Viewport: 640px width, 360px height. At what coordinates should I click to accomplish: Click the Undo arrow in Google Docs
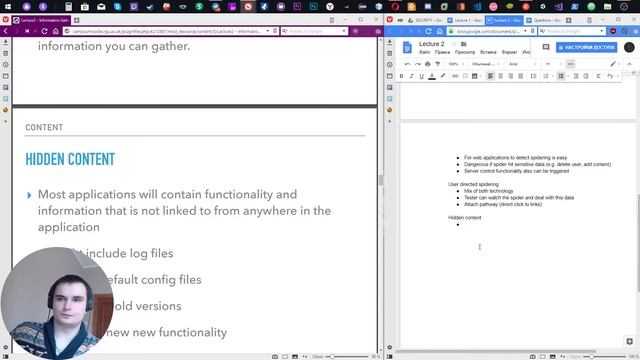pos(407,64)
